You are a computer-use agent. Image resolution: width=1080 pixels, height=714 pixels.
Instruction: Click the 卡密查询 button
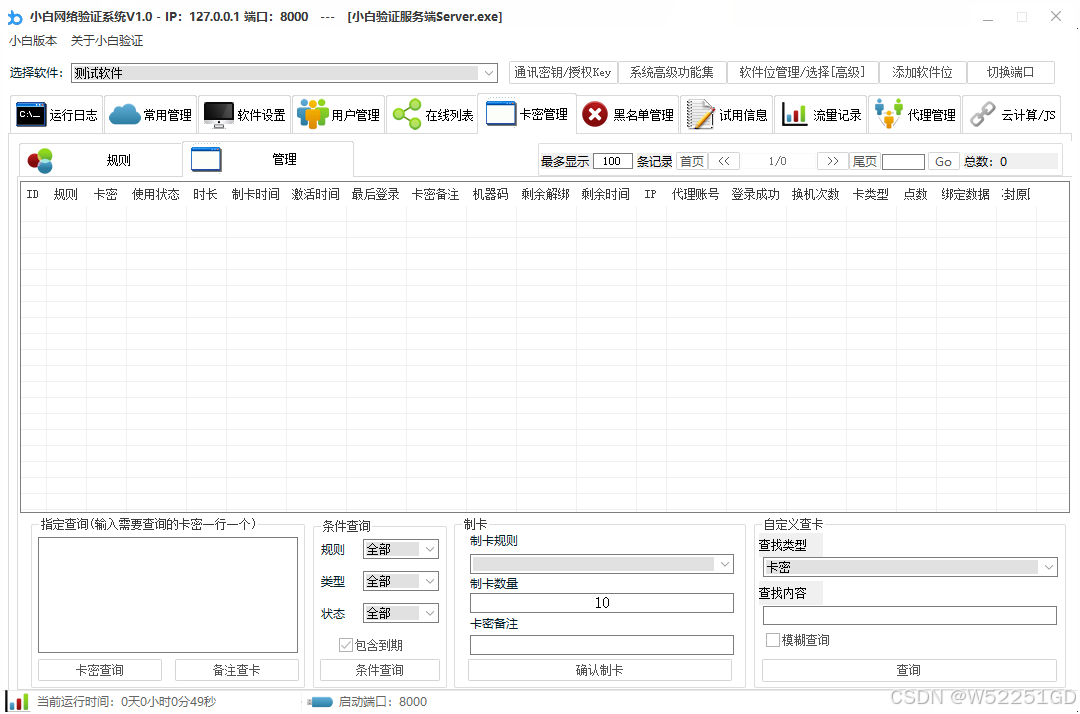100,670
